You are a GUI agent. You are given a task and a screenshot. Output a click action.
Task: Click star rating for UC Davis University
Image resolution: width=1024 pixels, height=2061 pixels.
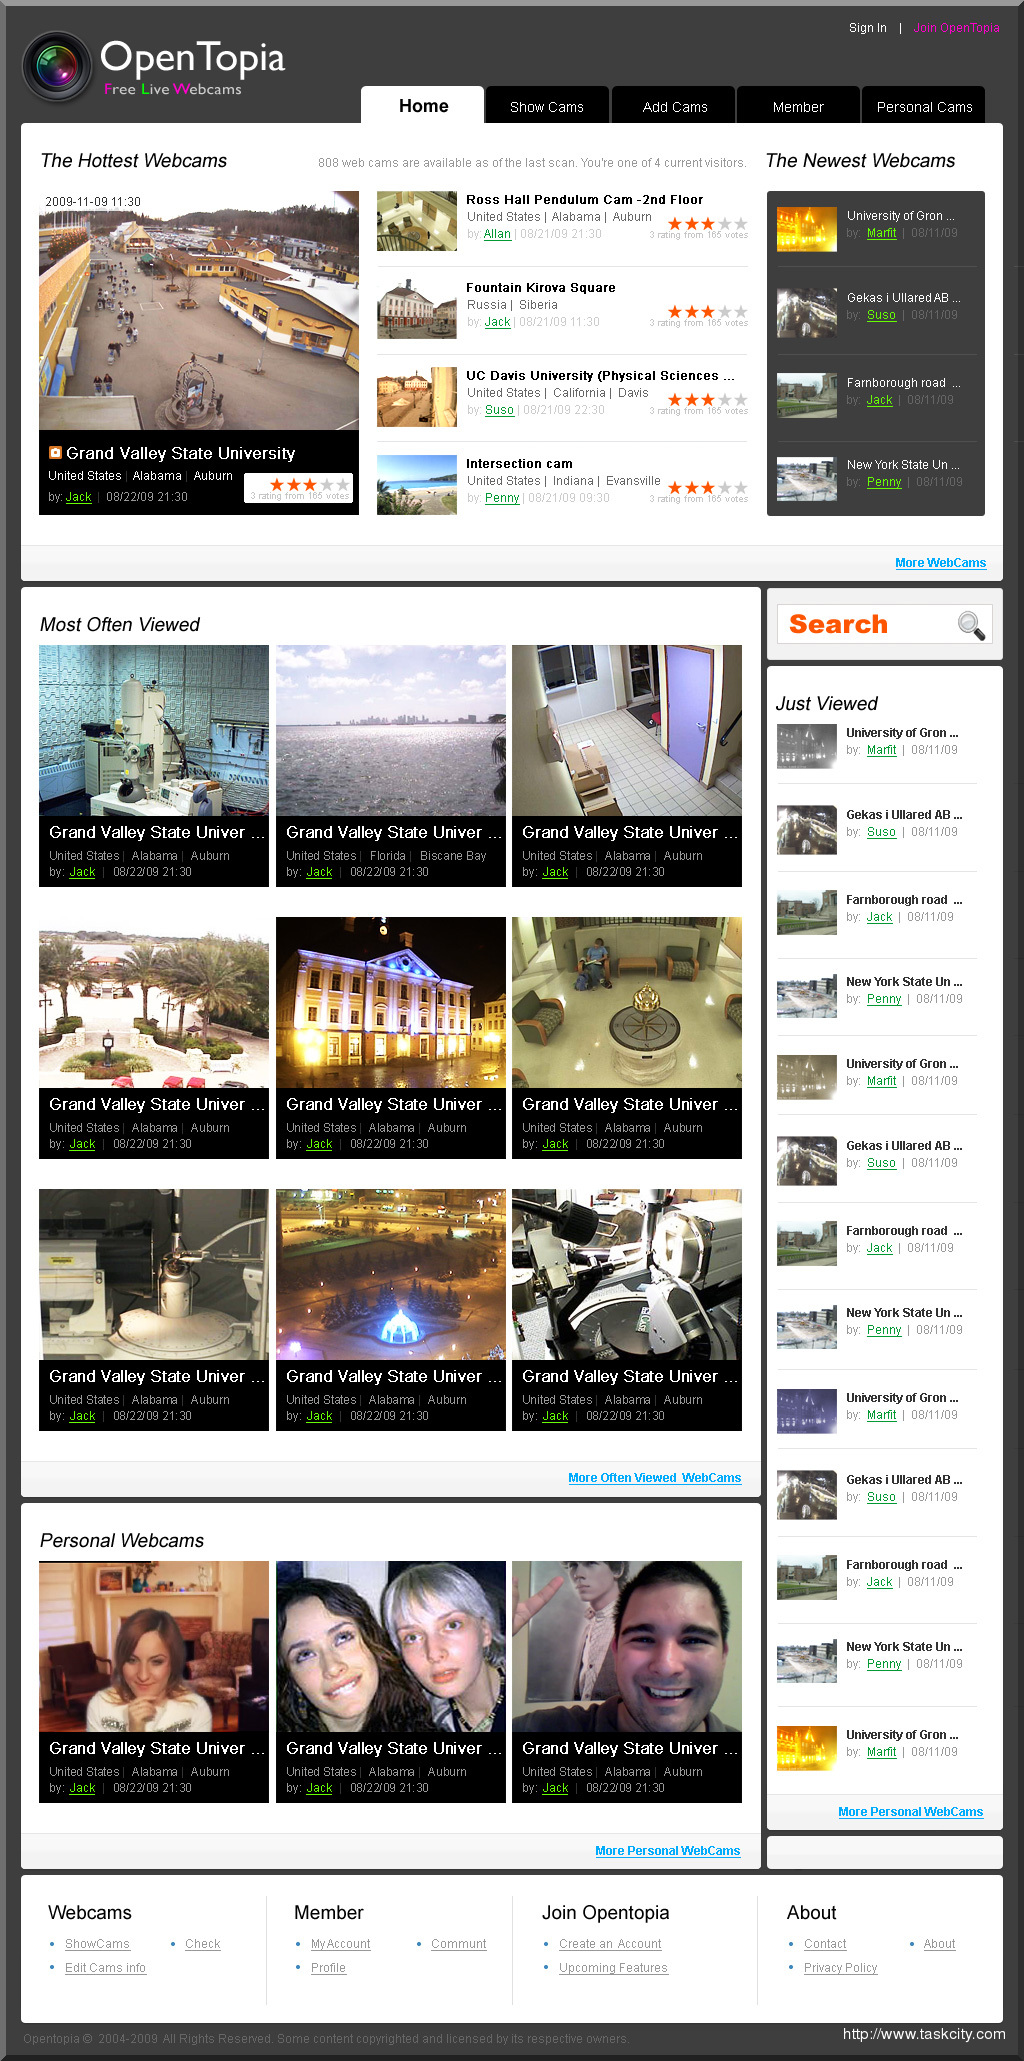tap(707, 400)
